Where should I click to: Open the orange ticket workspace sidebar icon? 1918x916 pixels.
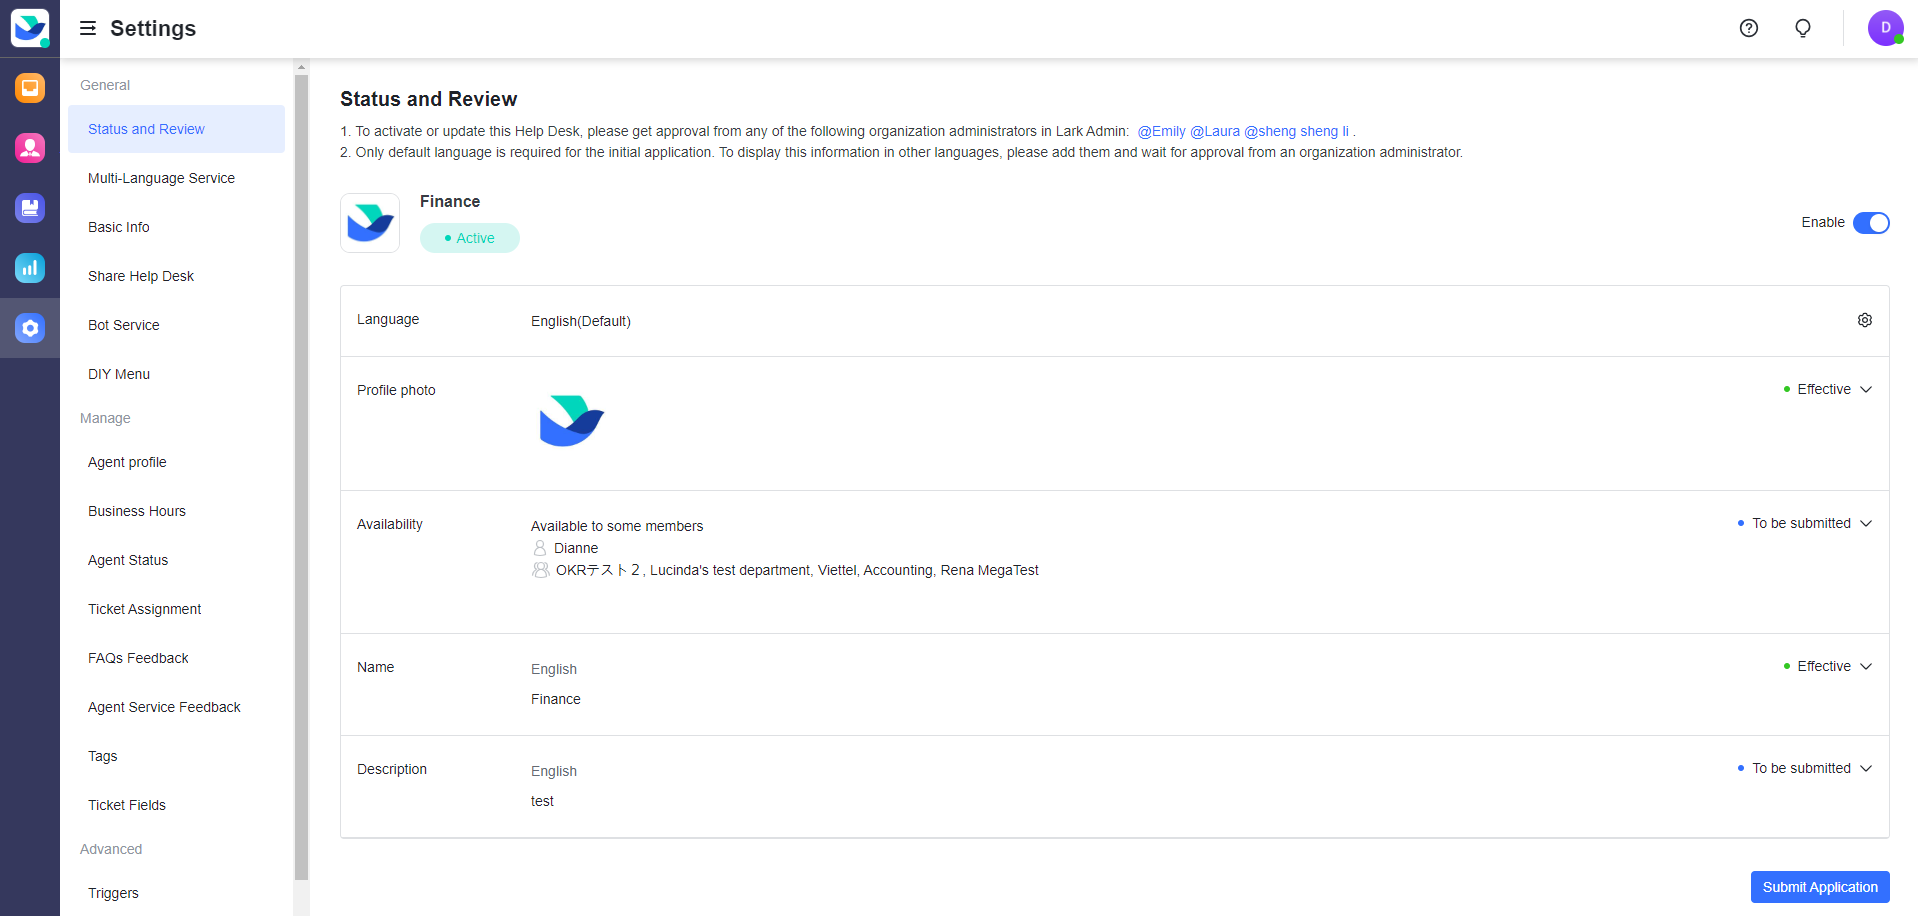tap(30, 88)
